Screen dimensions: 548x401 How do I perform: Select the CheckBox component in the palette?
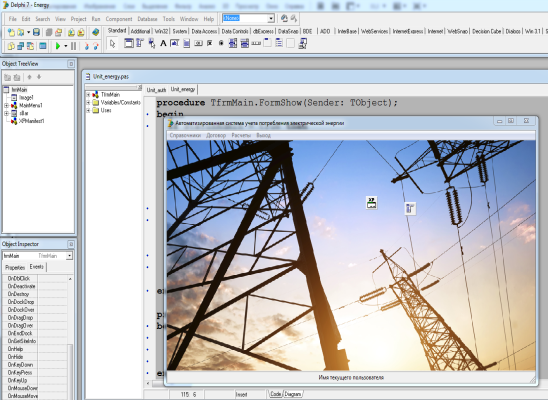click(x=210, y=43)
